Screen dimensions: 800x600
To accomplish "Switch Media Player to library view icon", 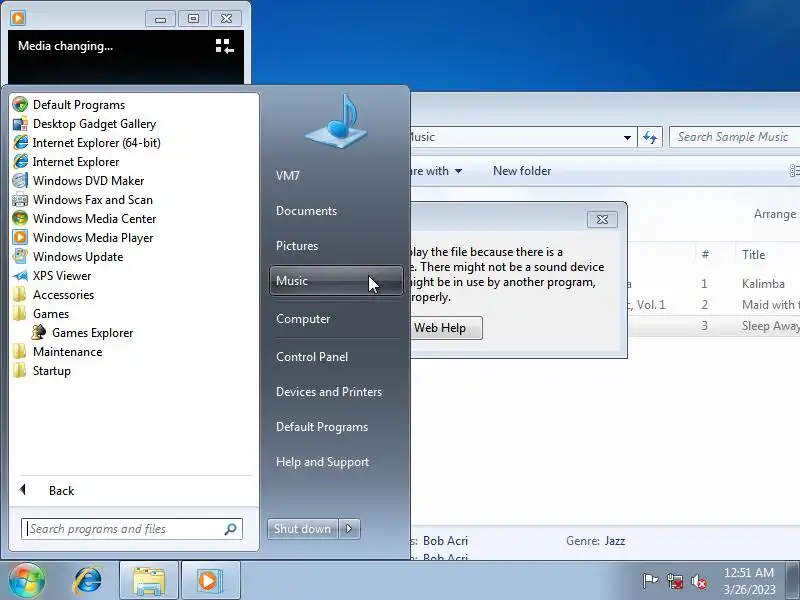I will (x=224, y=46).
